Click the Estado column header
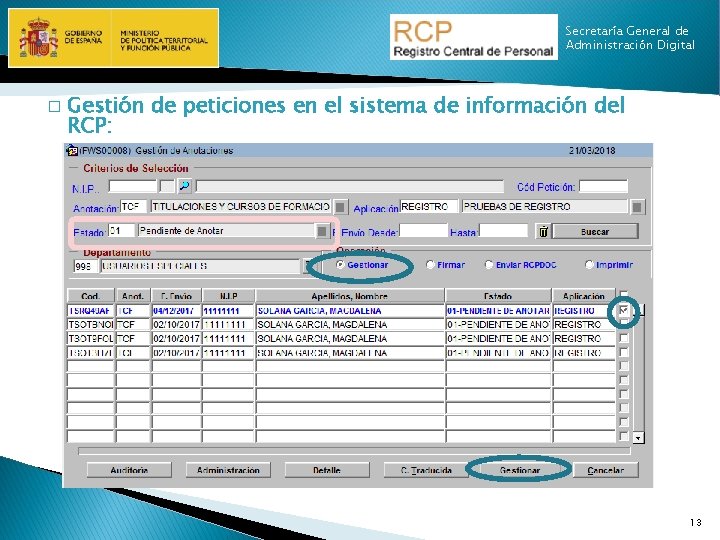 (x=498, y=296)
